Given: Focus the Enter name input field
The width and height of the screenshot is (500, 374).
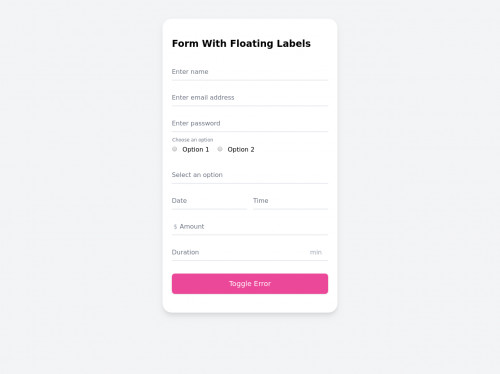Looking at the screenshot, I should pos(250,72).
